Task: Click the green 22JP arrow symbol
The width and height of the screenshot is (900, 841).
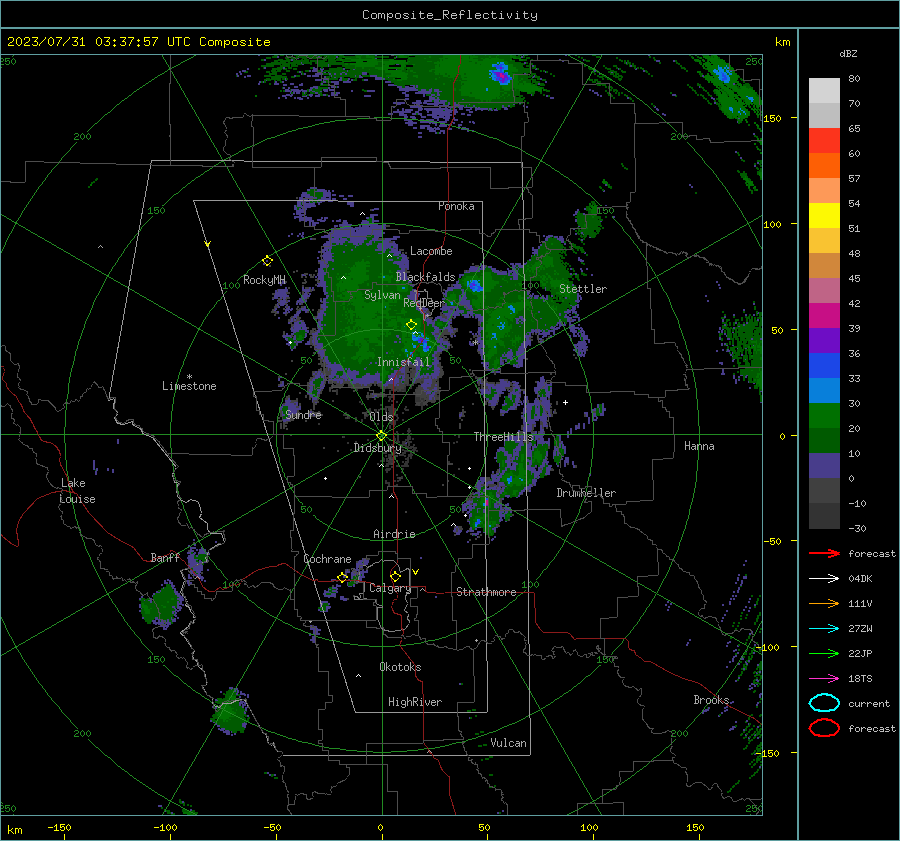Action: [824, 653]
